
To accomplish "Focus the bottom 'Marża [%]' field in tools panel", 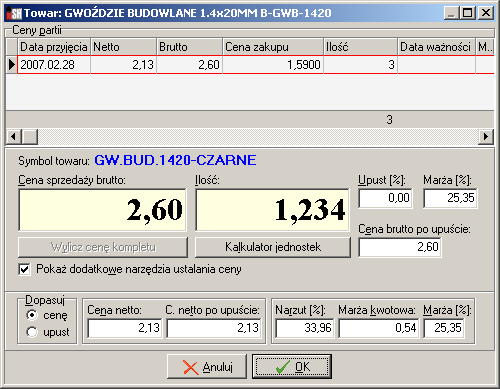I will coord(444,328).
